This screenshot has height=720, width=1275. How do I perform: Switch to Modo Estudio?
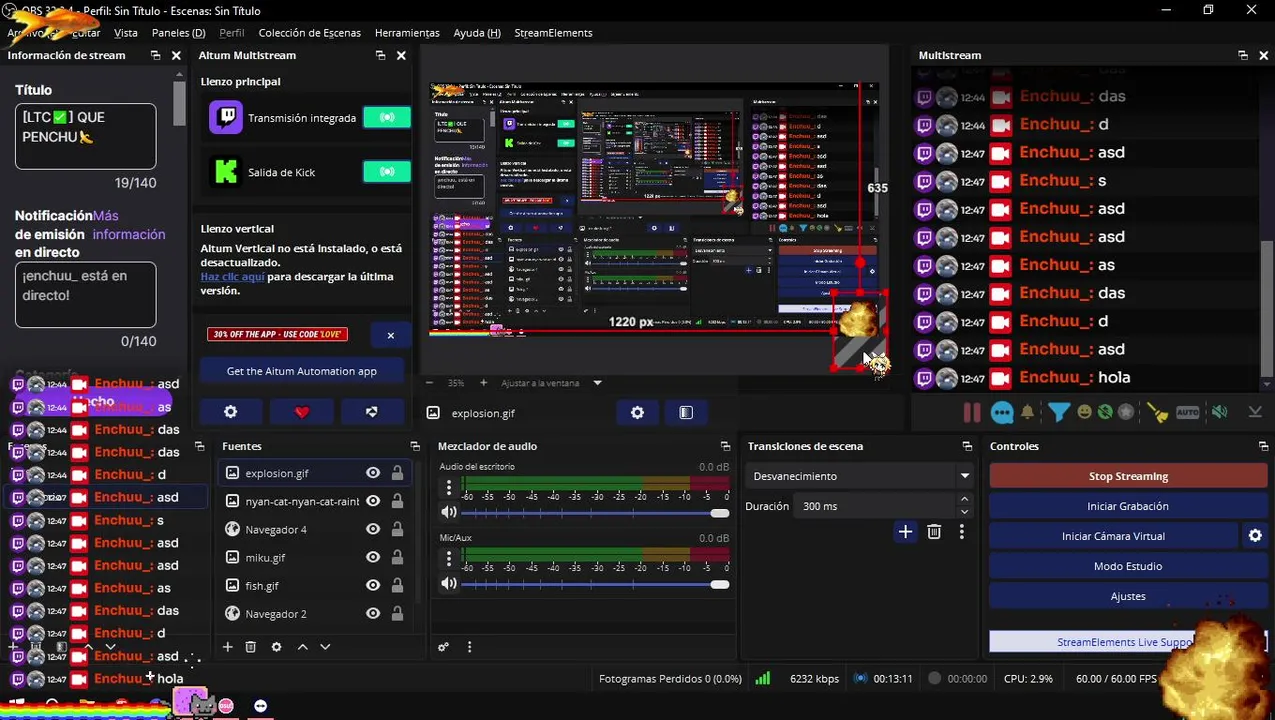1128,566
